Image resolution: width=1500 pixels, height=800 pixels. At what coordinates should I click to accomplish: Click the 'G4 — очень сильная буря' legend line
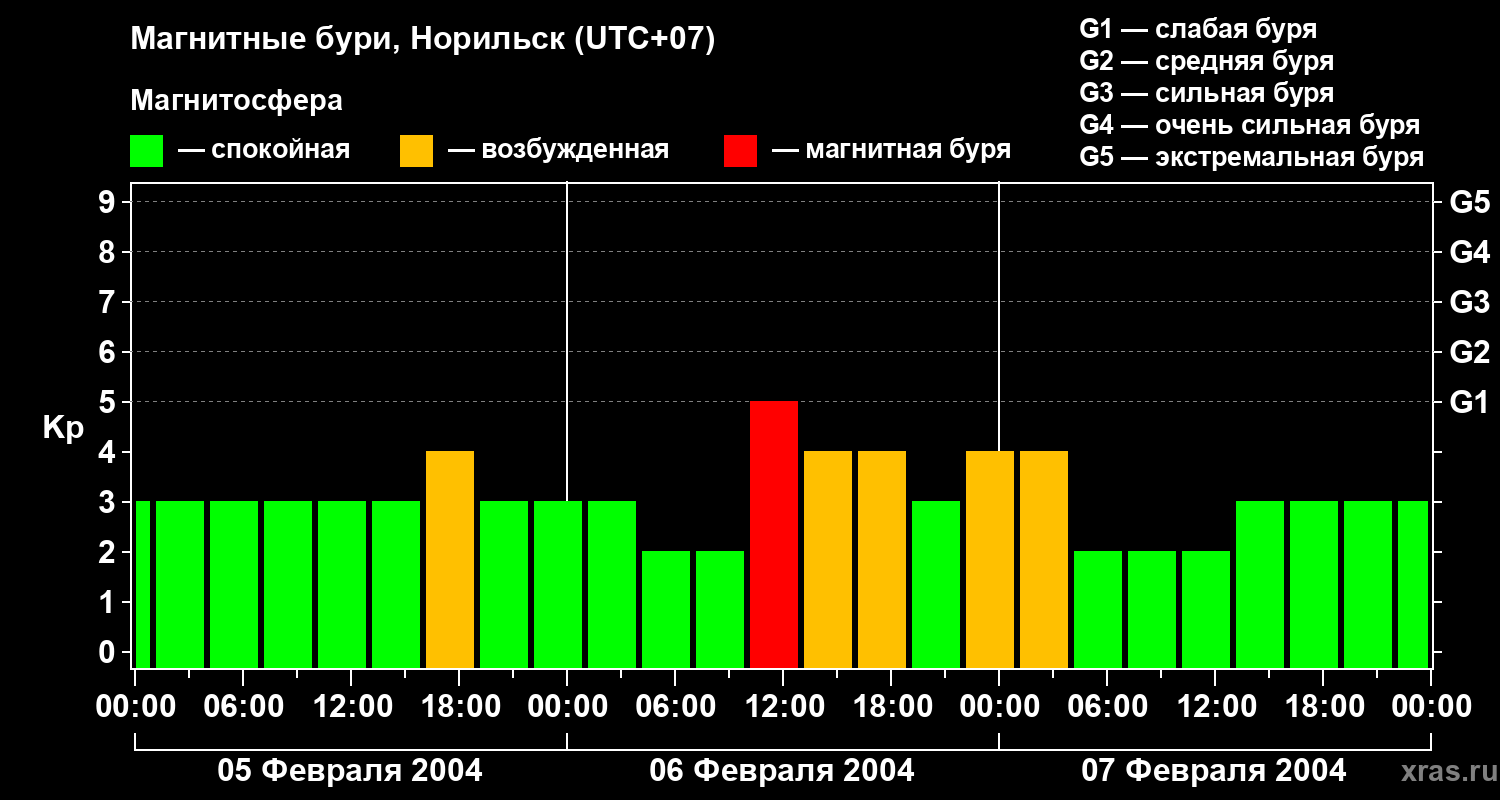[1250, 125]
